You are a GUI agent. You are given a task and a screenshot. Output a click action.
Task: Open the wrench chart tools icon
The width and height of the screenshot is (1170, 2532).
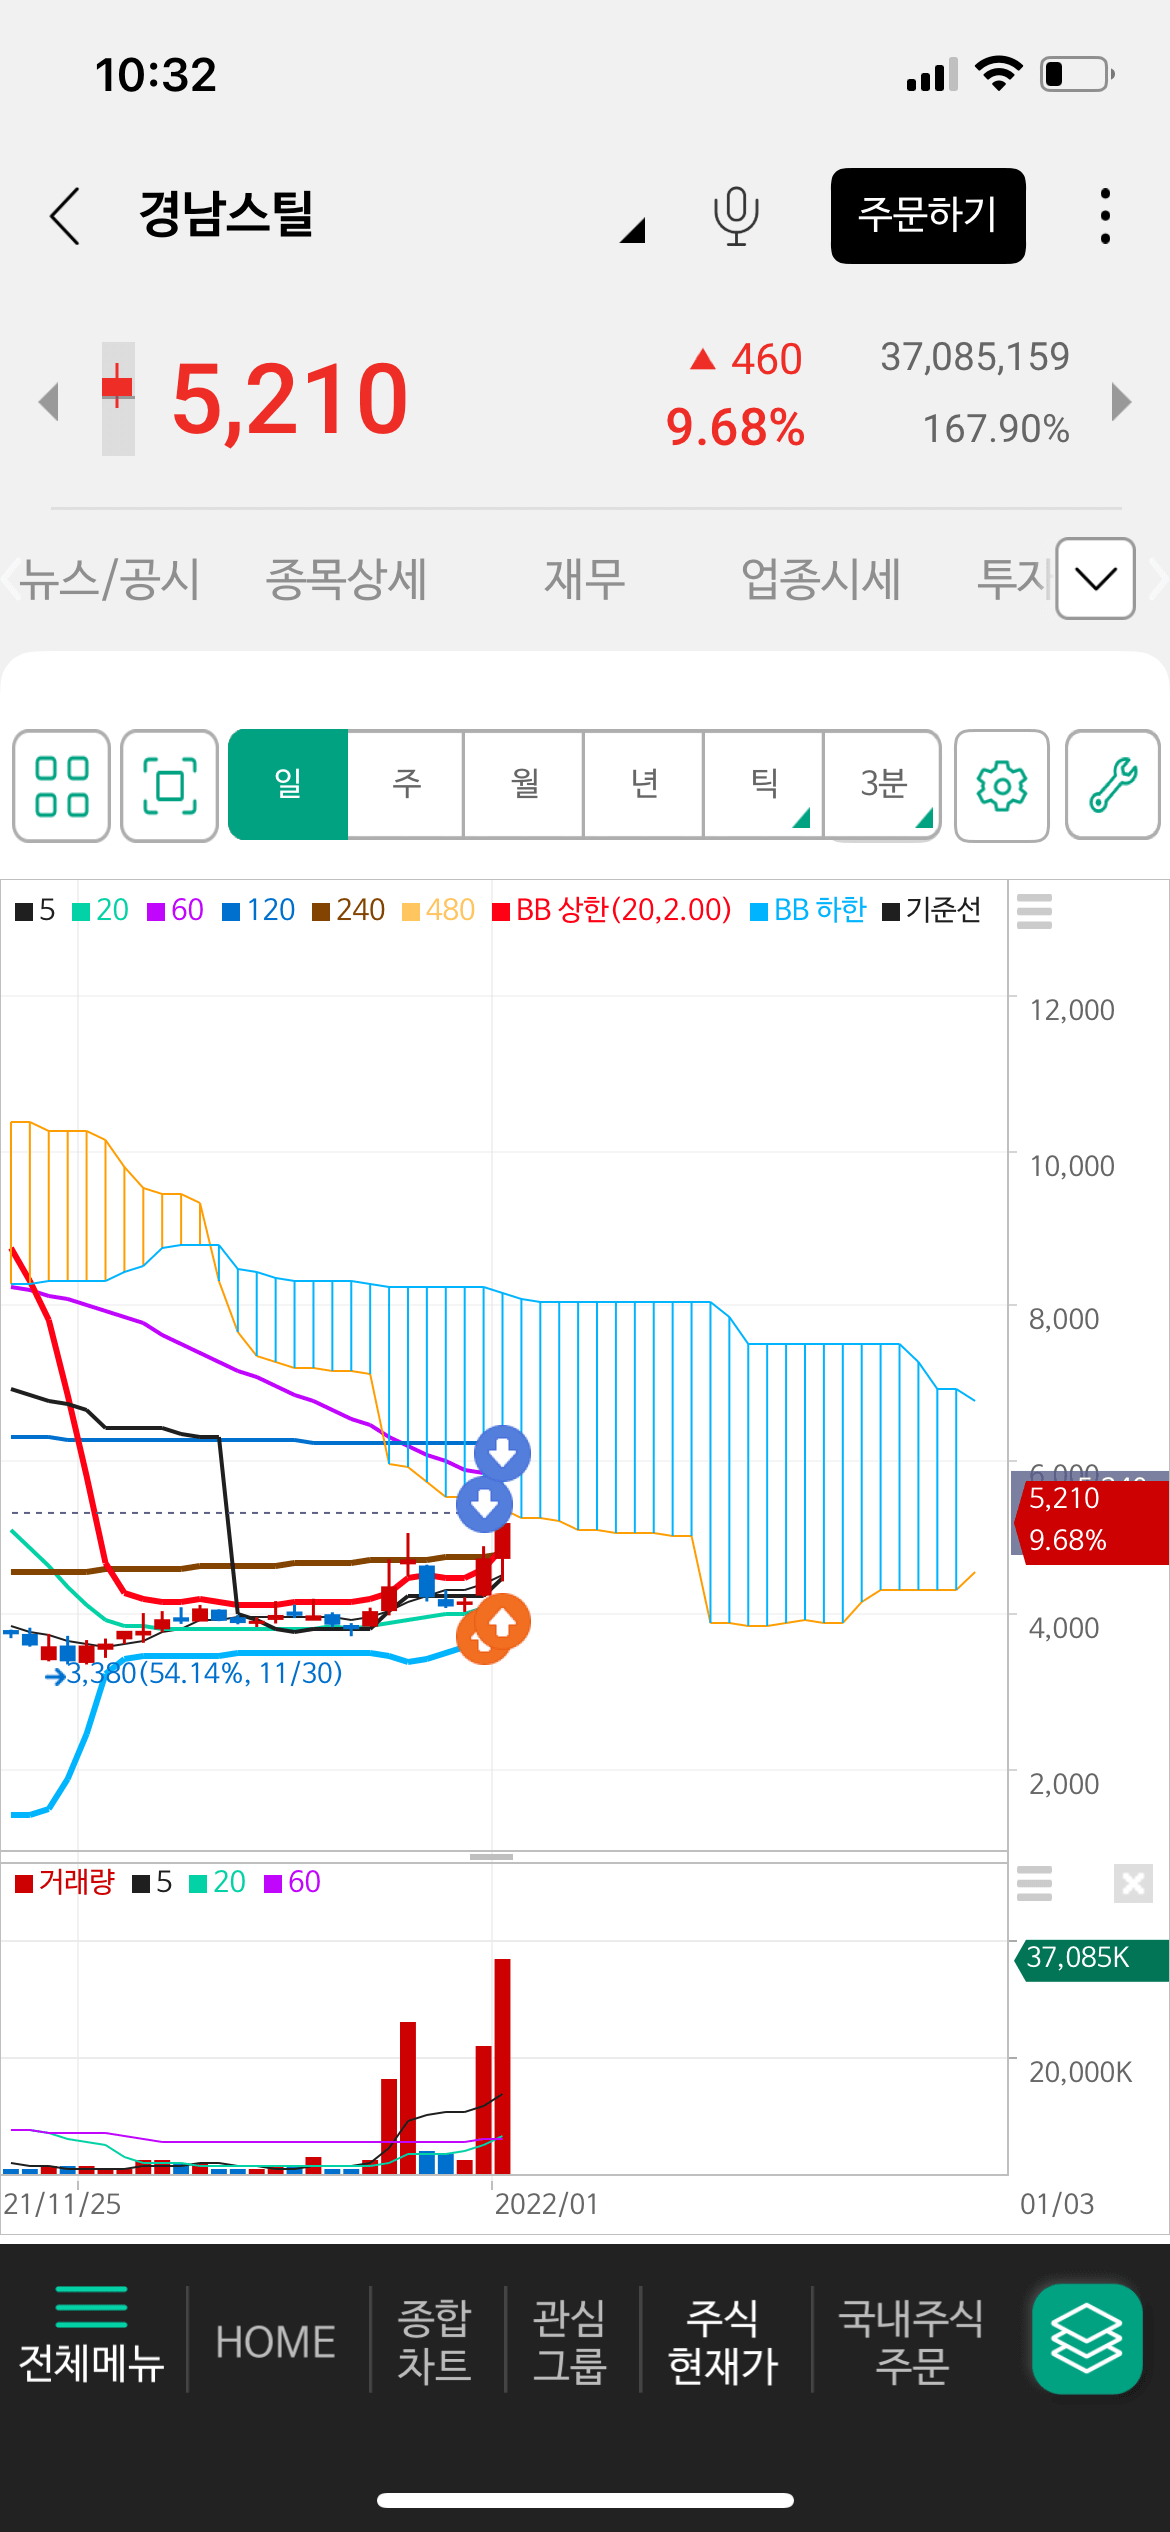1113,786
